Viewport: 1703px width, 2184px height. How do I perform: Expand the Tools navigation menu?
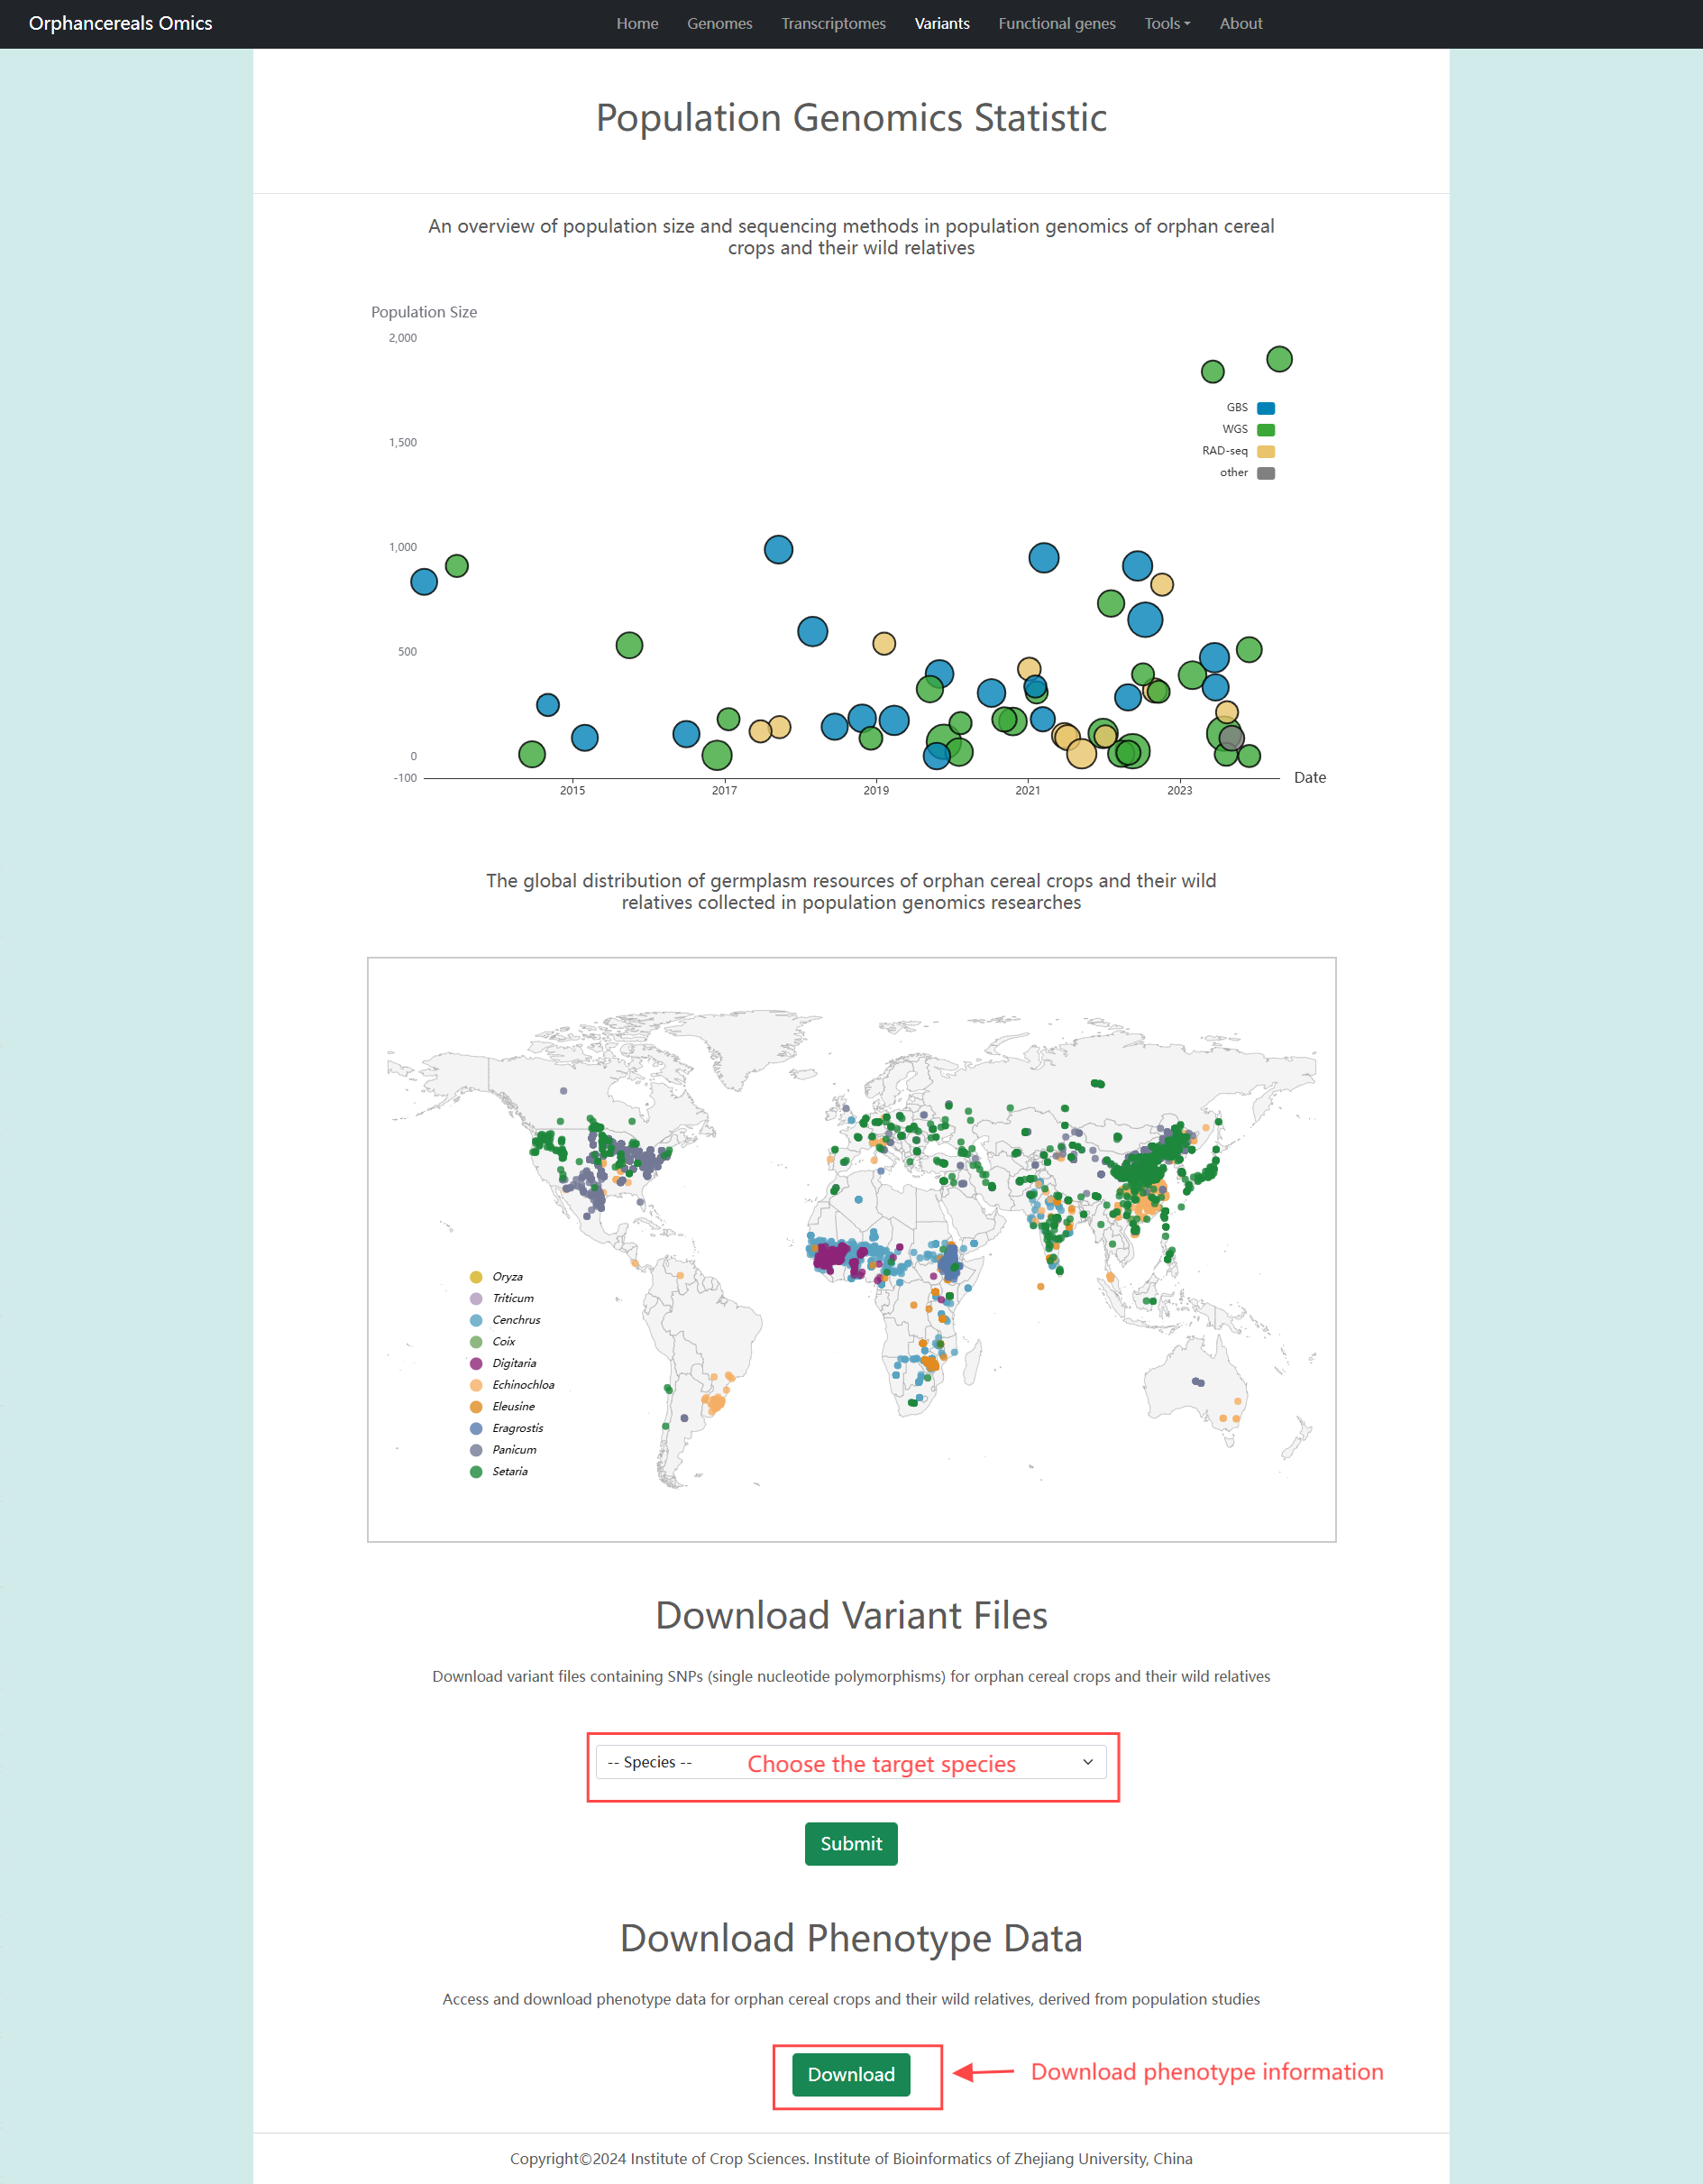tap(1166, 23)
